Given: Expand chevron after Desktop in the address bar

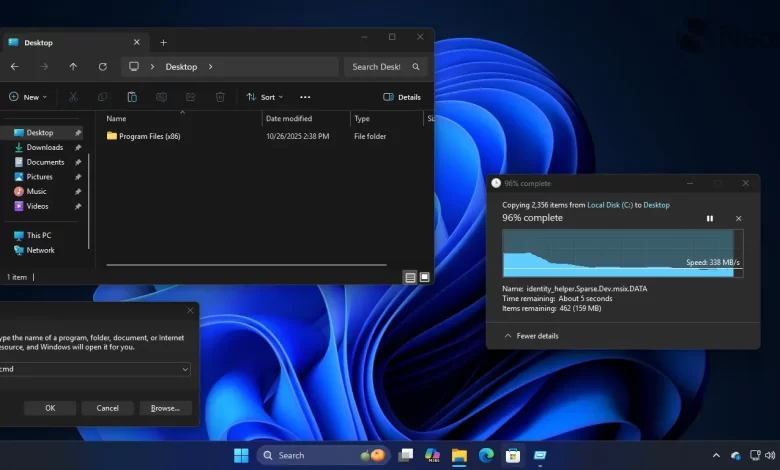Looking at the screenshot, I should [210, 67].
